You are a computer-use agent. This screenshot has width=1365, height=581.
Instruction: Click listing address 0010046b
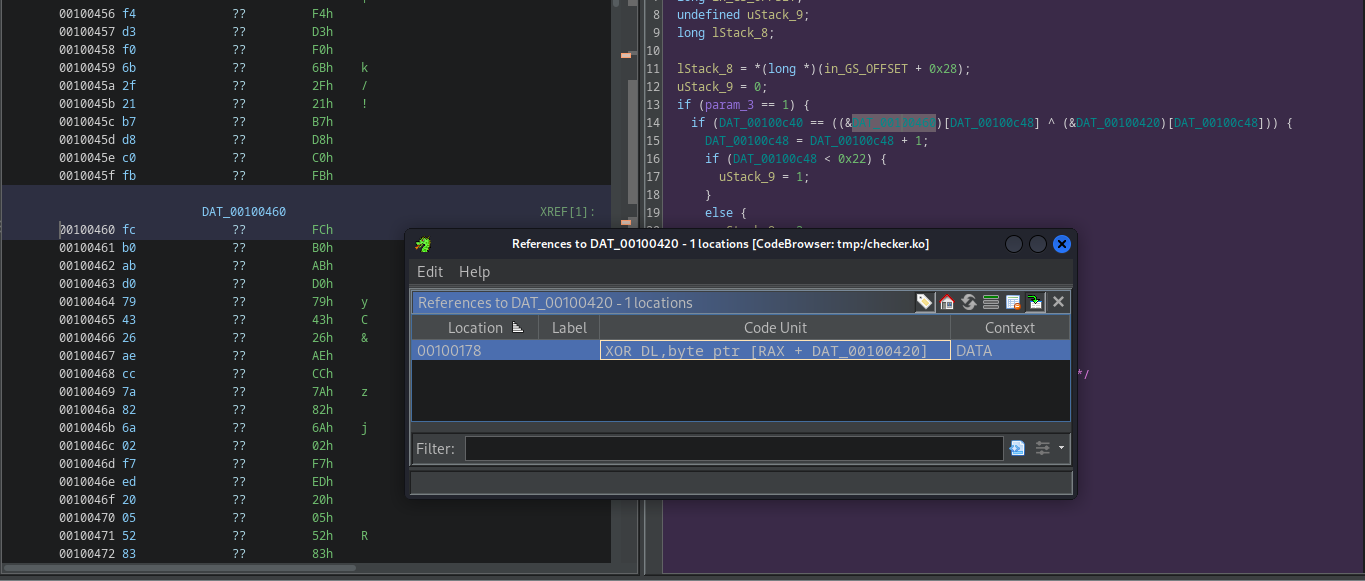click(x=88, y=428)
